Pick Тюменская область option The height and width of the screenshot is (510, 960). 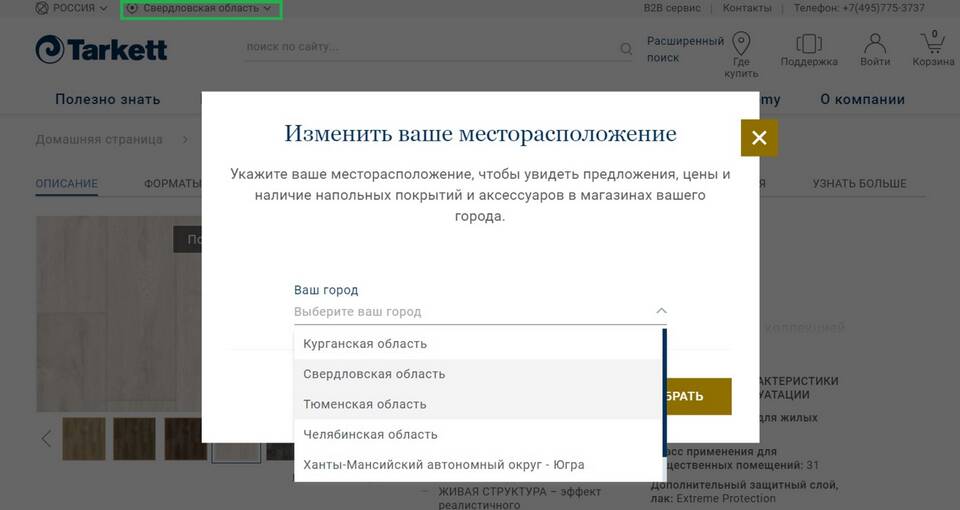478,404
